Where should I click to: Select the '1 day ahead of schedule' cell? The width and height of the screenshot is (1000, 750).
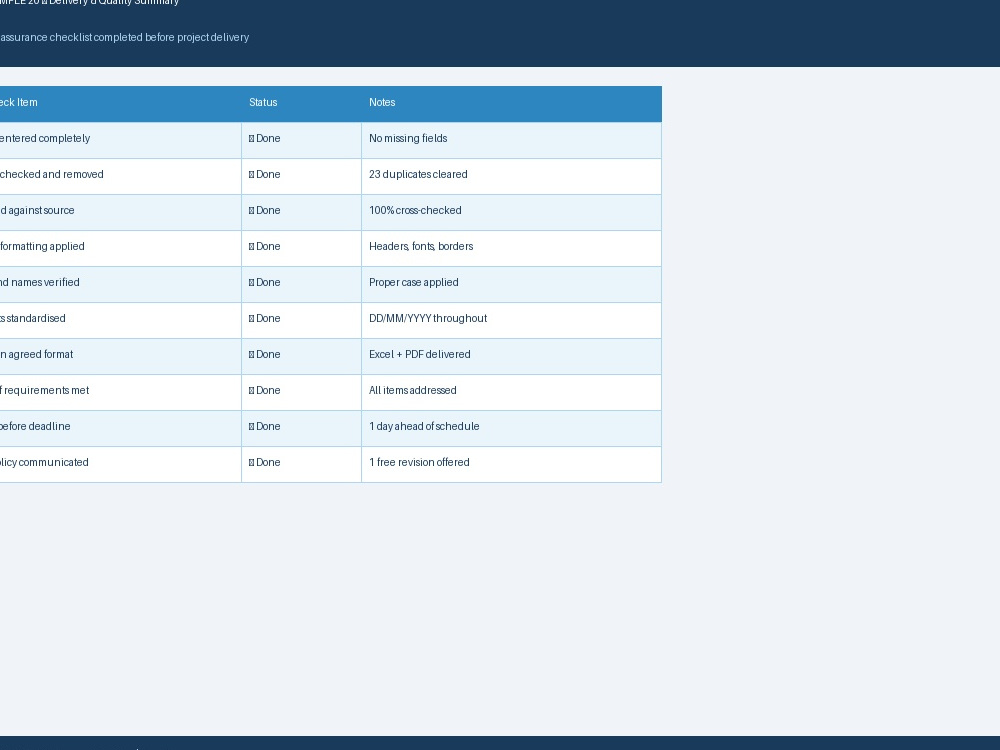[511, 428]
